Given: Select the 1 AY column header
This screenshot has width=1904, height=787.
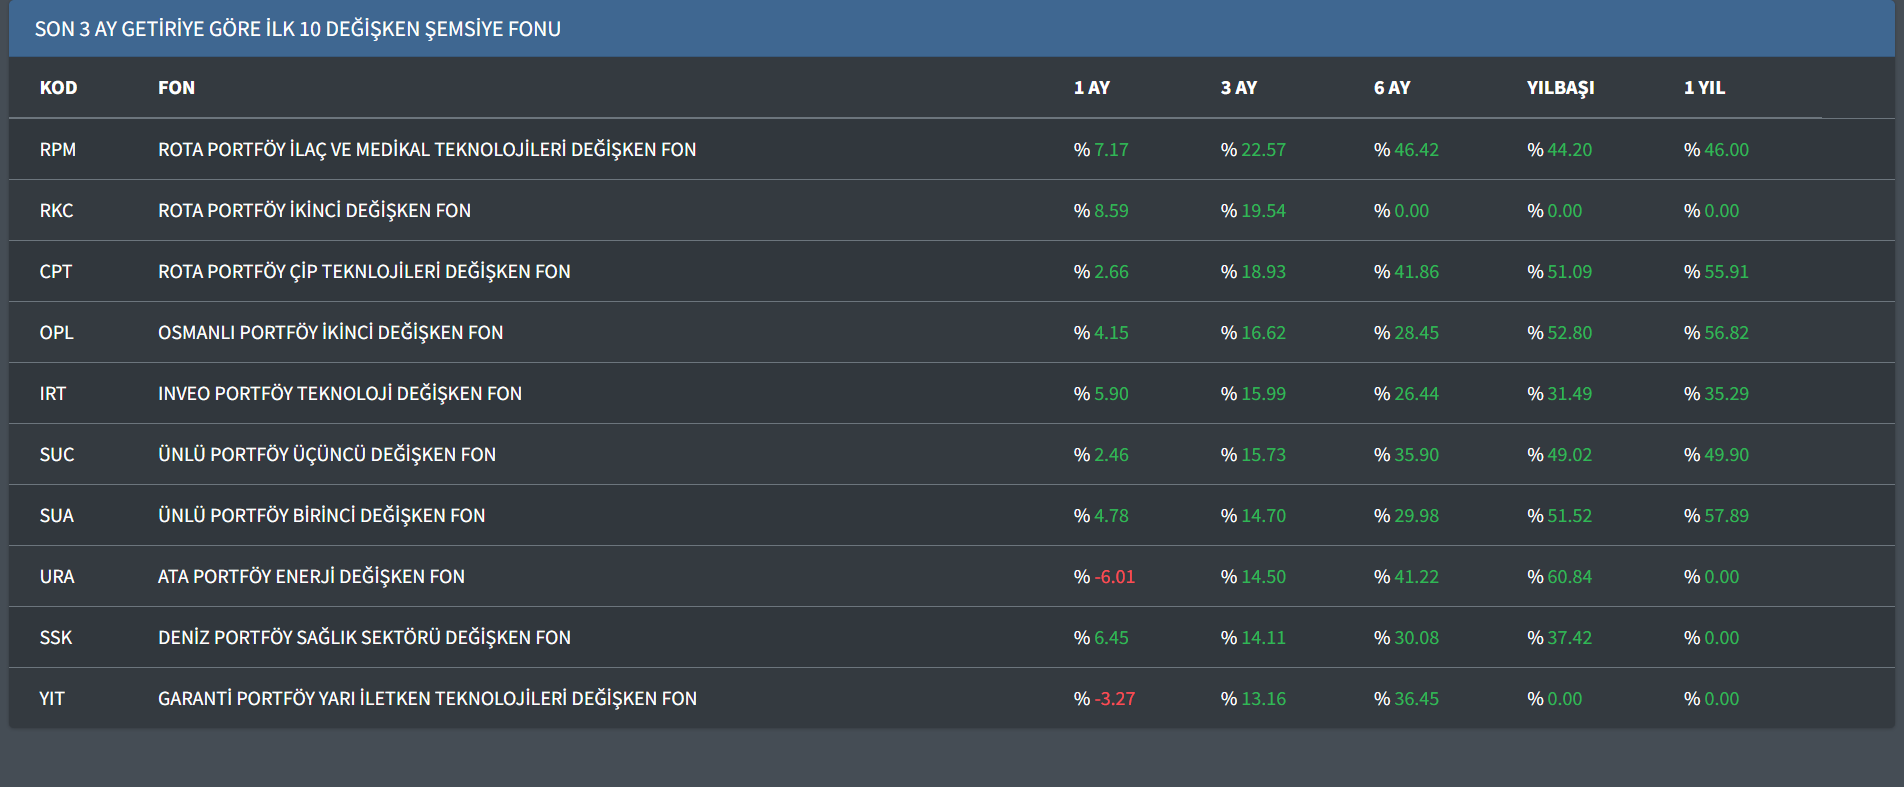Looking at the screenshot, I should tap(1091, 88).
